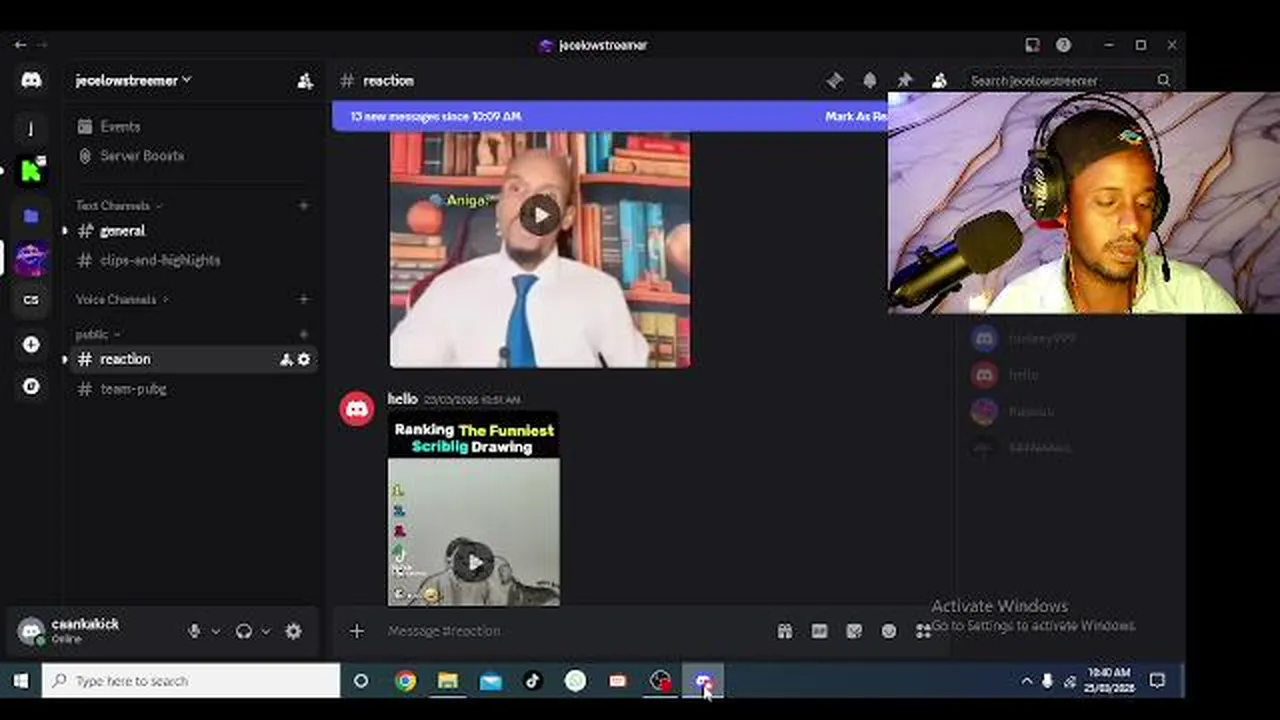Open User Settings gear icon
Viewport: 1280px width, 720px height.
293,631
